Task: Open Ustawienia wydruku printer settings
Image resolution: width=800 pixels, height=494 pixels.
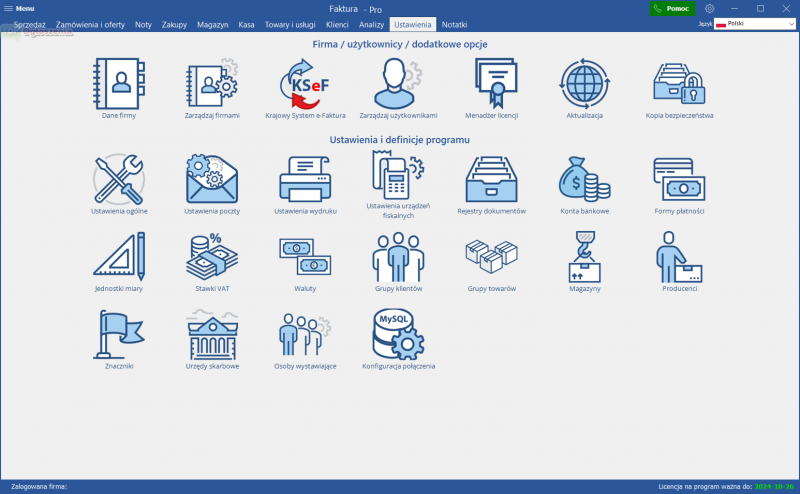Action: point(305,180)
